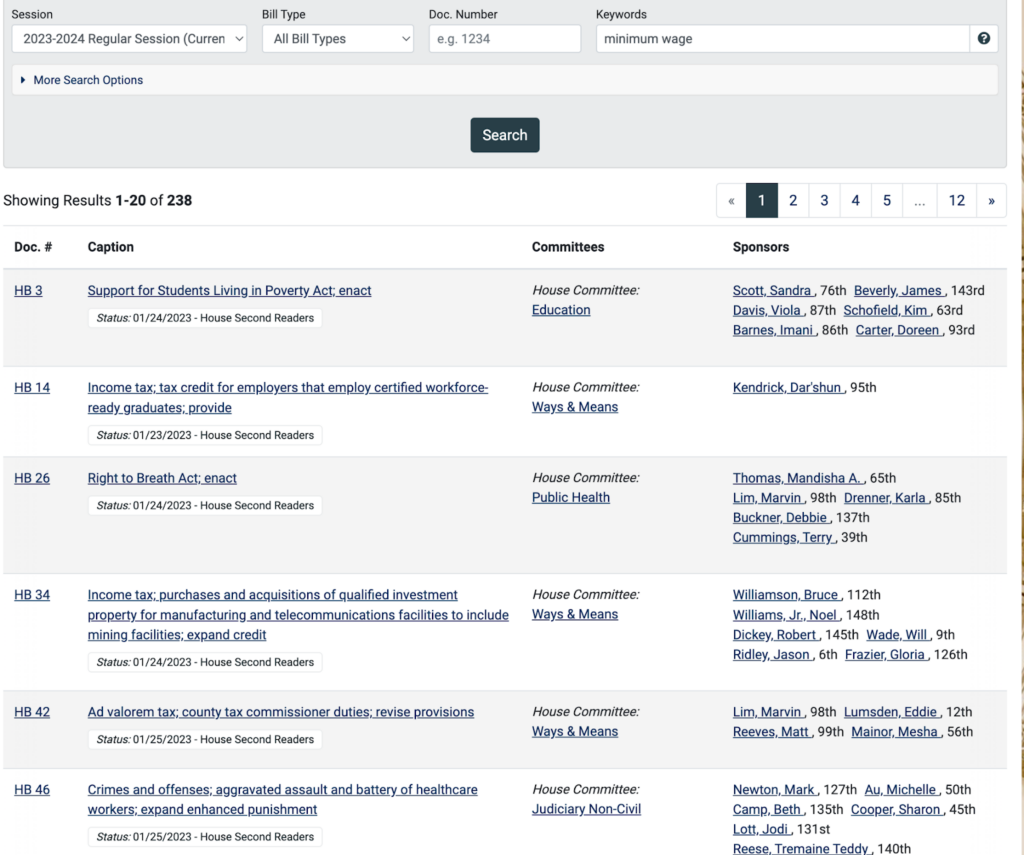This screenshot has height=855, width=1024.
Task: Open bill HB 3
Action: [x=28, y=291]
